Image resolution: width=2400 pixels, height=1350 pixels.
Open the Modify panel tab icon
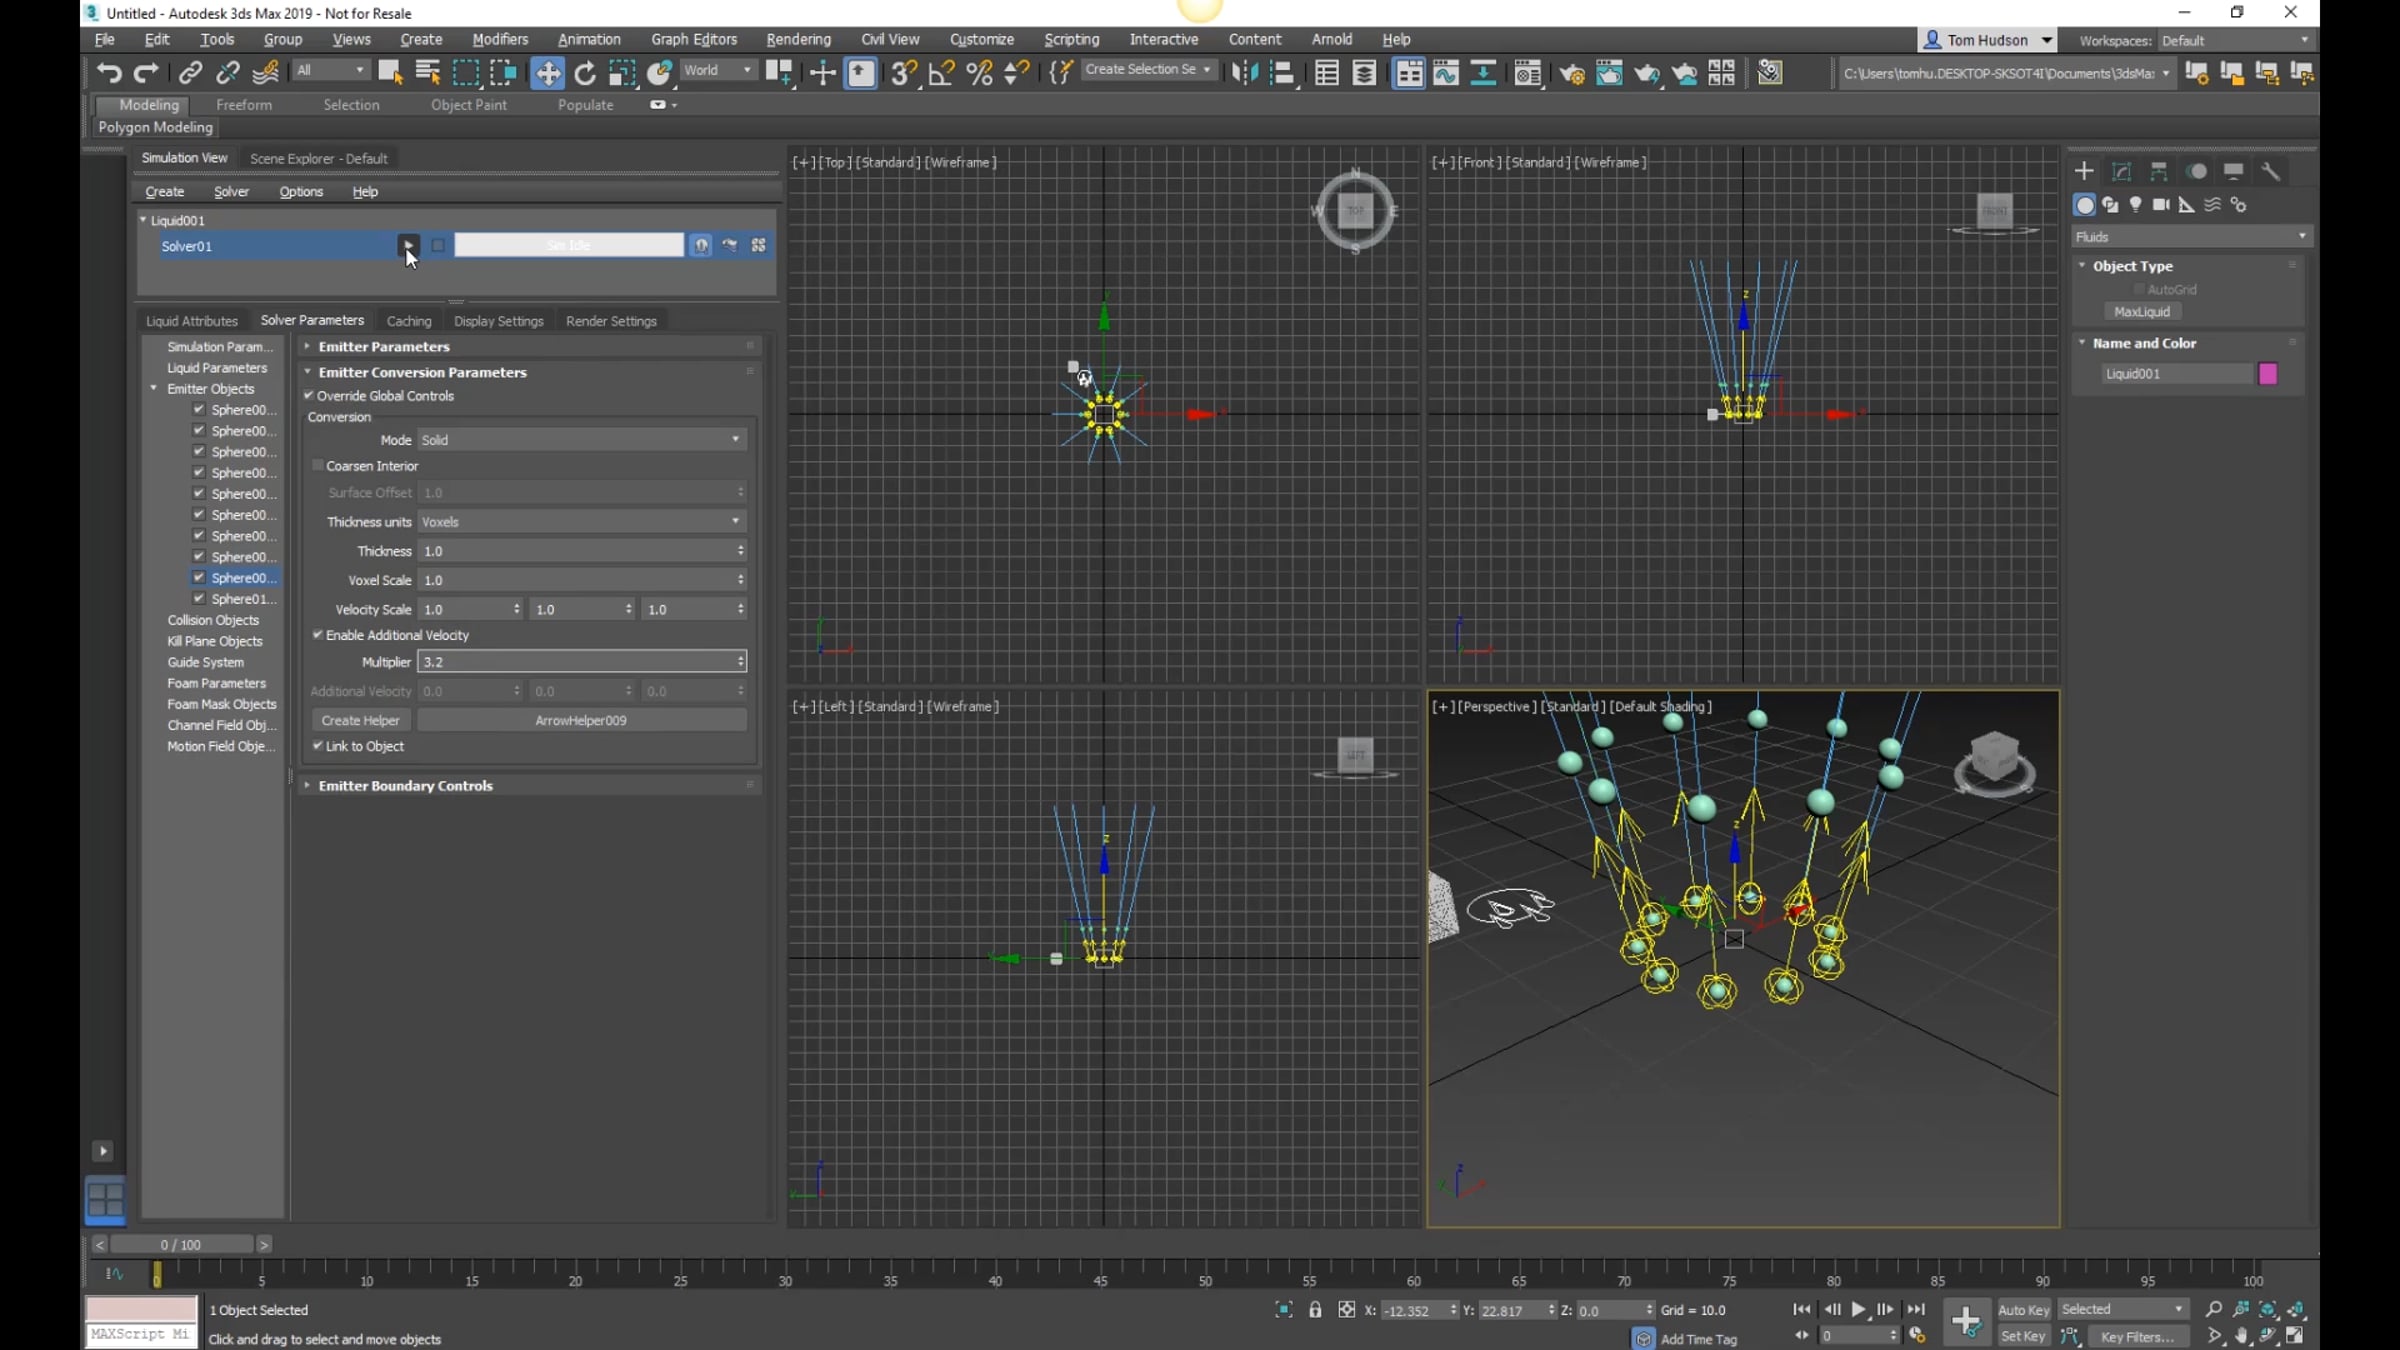click(2122, 171)
